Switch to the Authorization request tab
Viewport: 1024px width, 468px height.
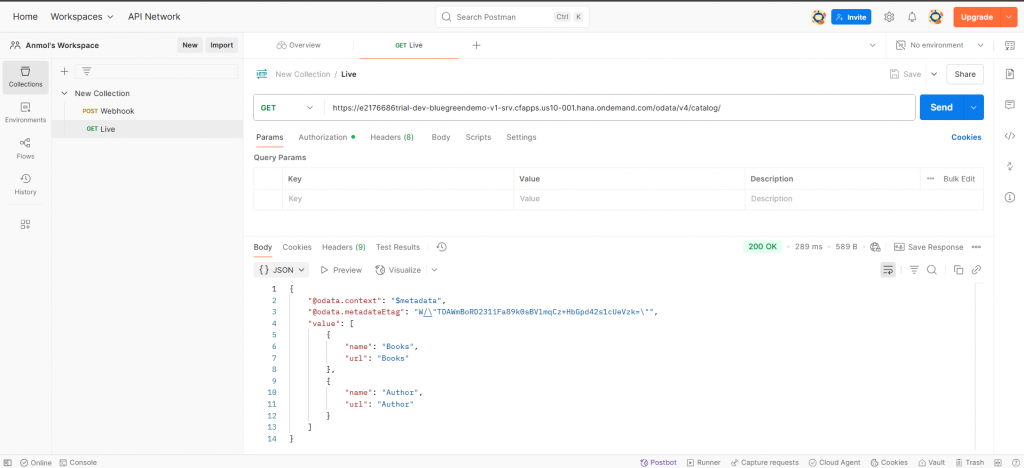coord(327,137)
